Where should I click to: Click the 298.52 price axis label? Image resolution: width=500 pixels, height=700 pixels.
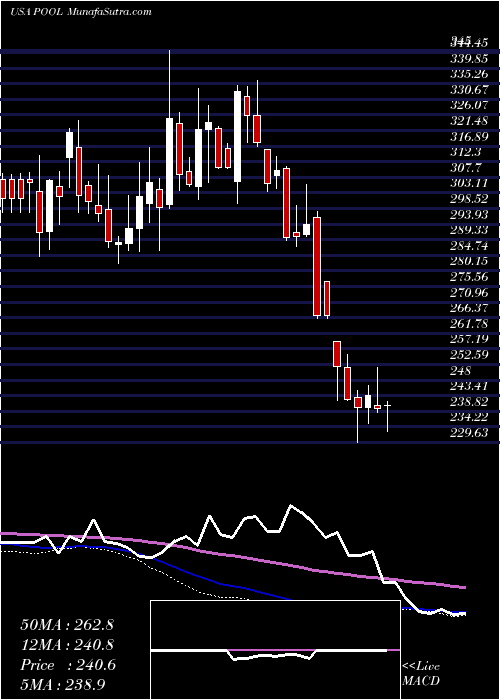click(469, 199)
